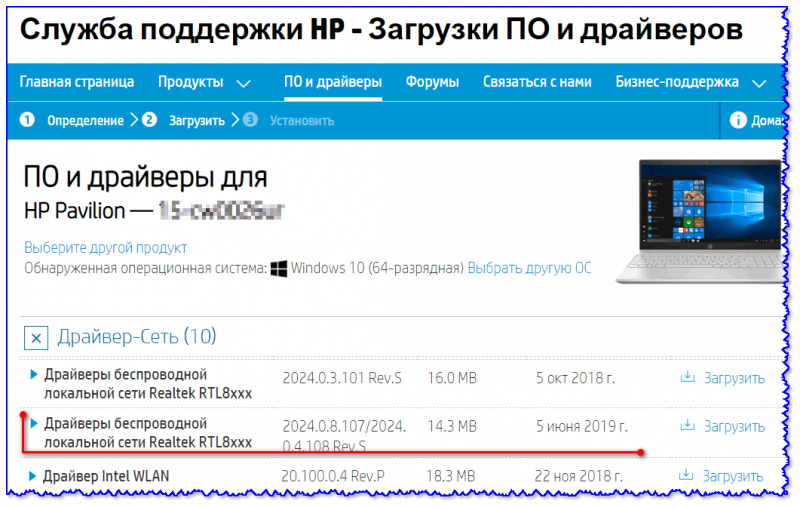Click the Драйвер-Сеть (10) heading
800x507 pixels.
click(137, 337)
